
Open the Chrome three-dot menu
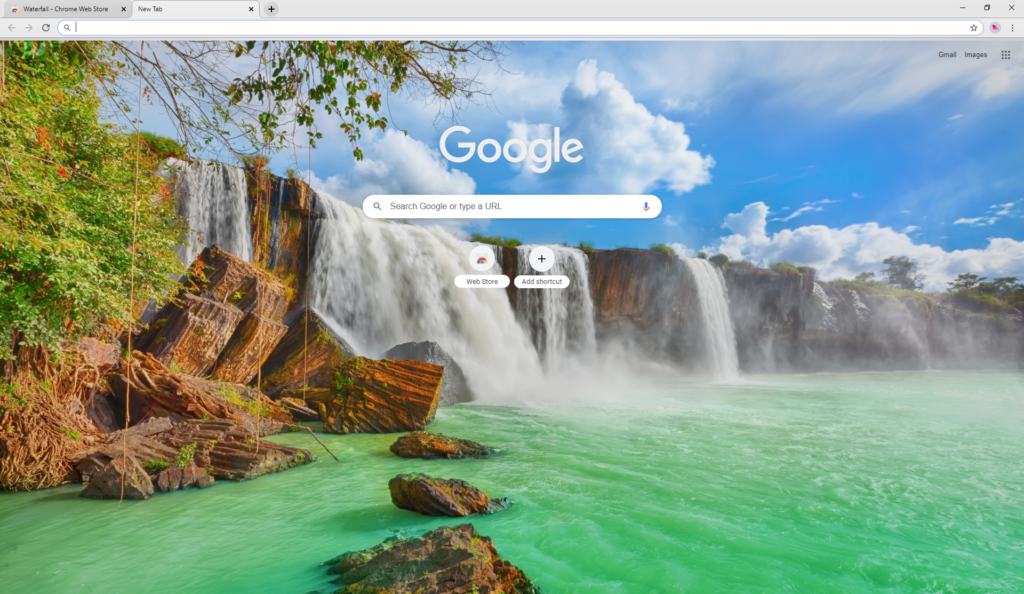coord(1012,27)
